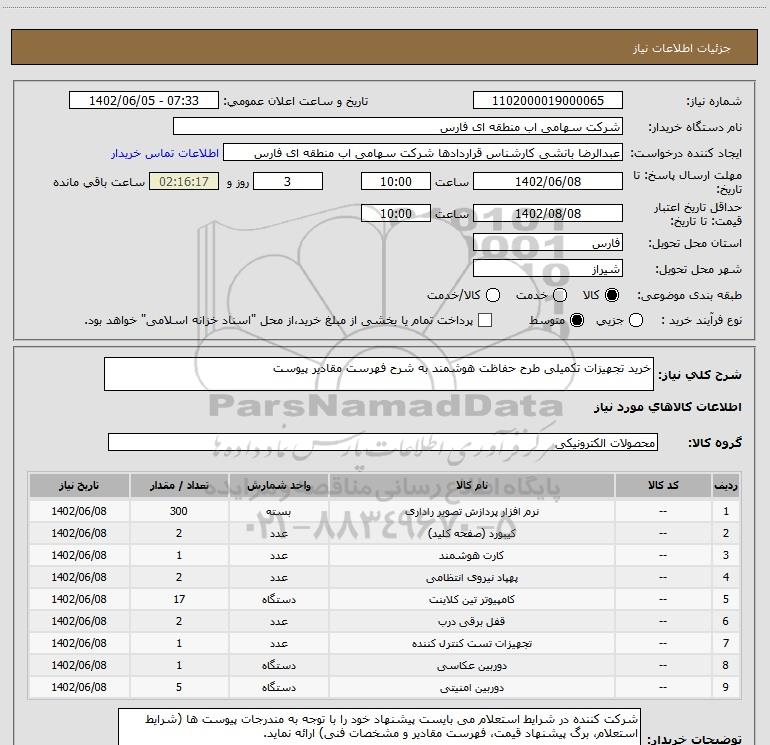Click quantity 5 for دوربین امنیتی row
Viewport: 770px width, 745px height.
pos(179,688)
